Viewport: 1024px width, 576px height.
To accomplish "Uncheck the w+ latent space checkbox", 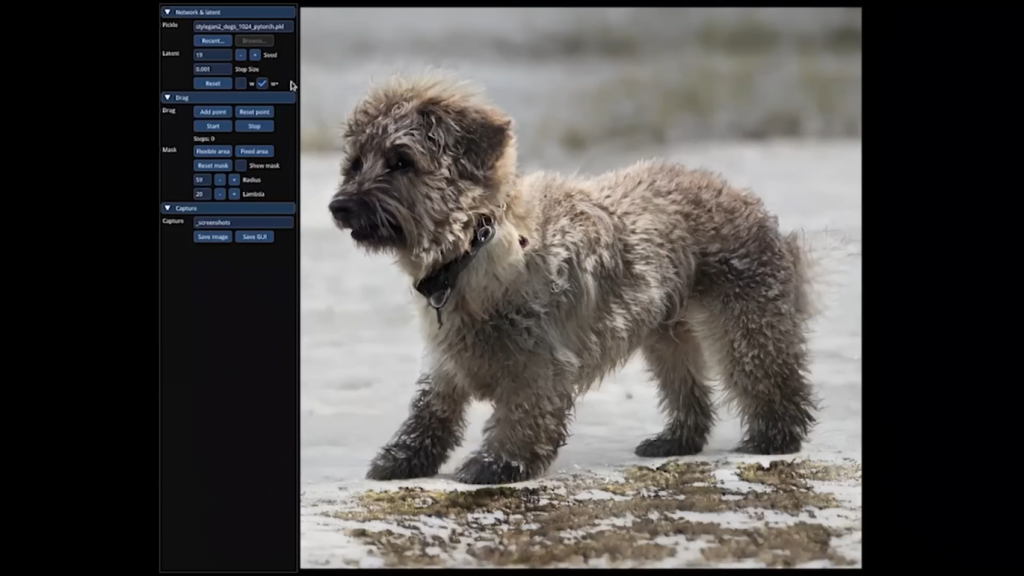I will pos(262,84).
